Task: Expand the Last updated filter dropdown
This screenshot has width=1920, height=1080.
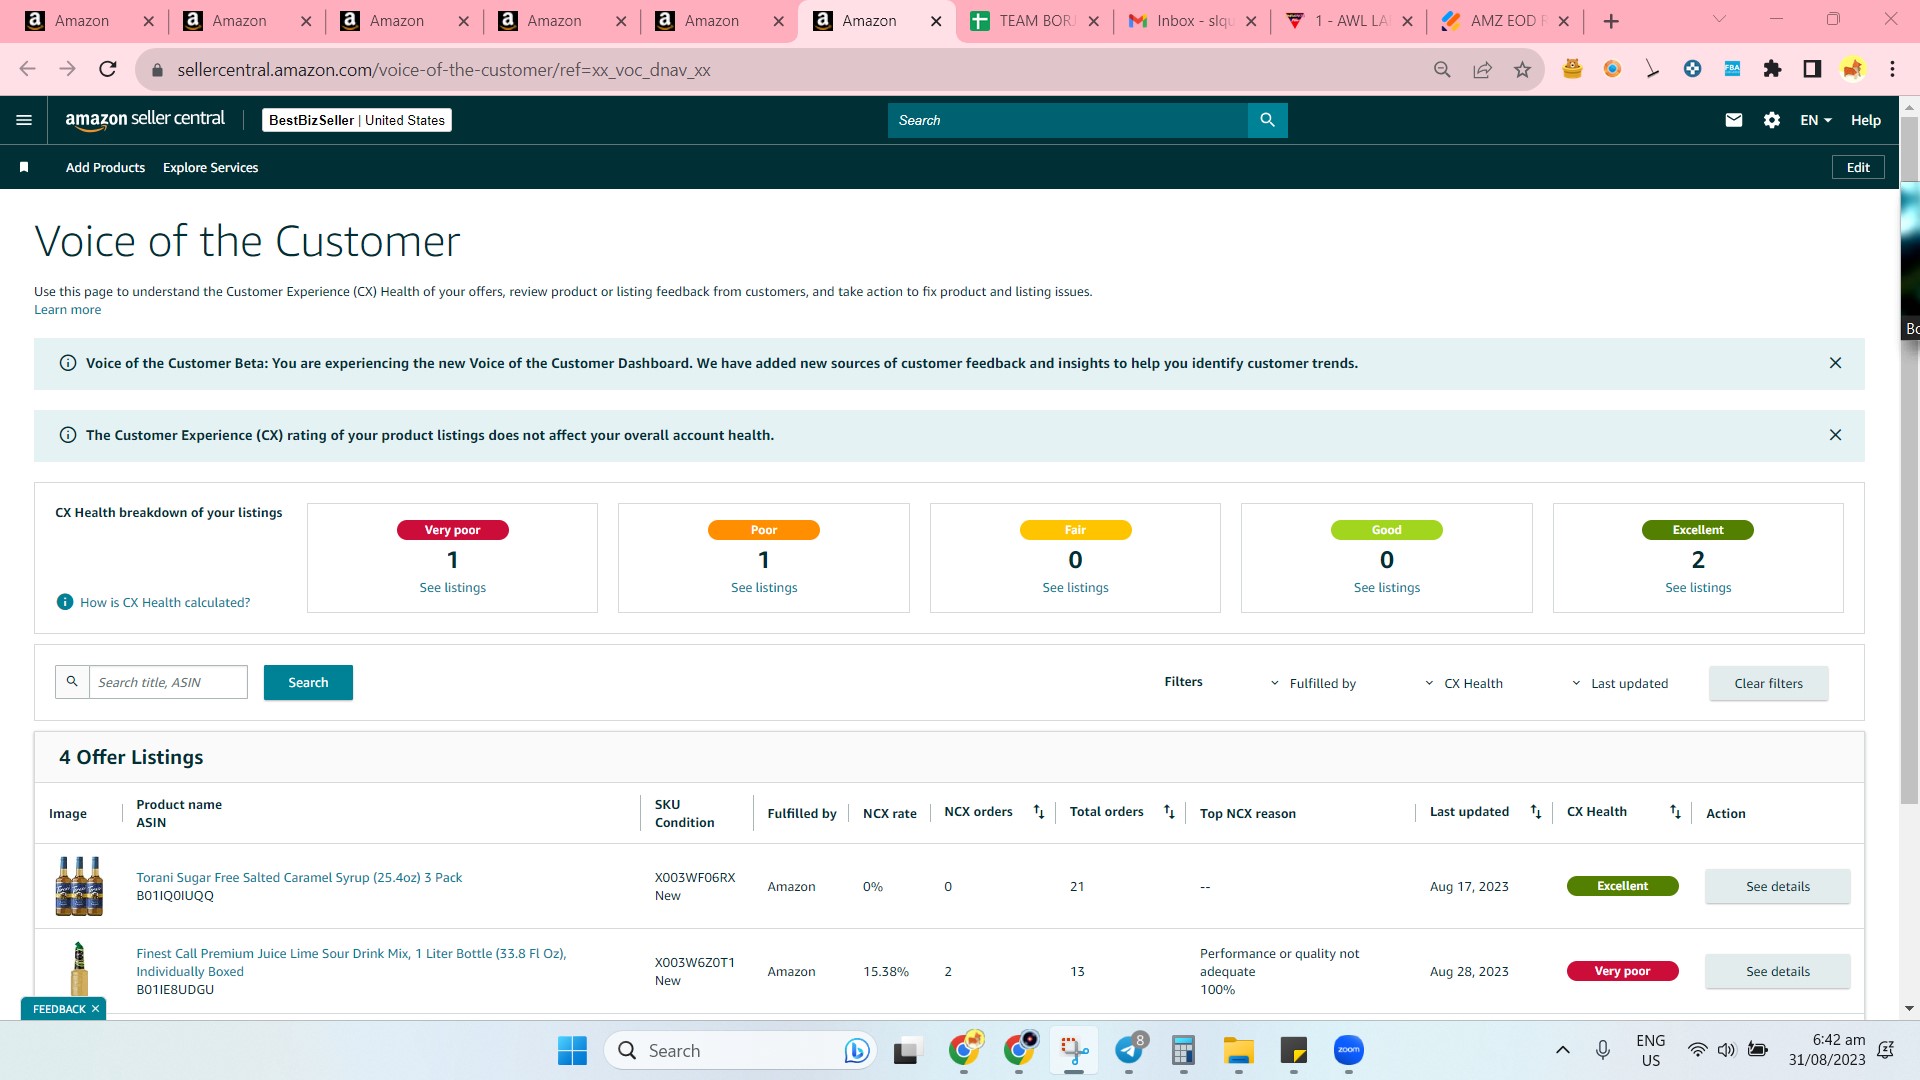Action: click(x=1620, y=683)
